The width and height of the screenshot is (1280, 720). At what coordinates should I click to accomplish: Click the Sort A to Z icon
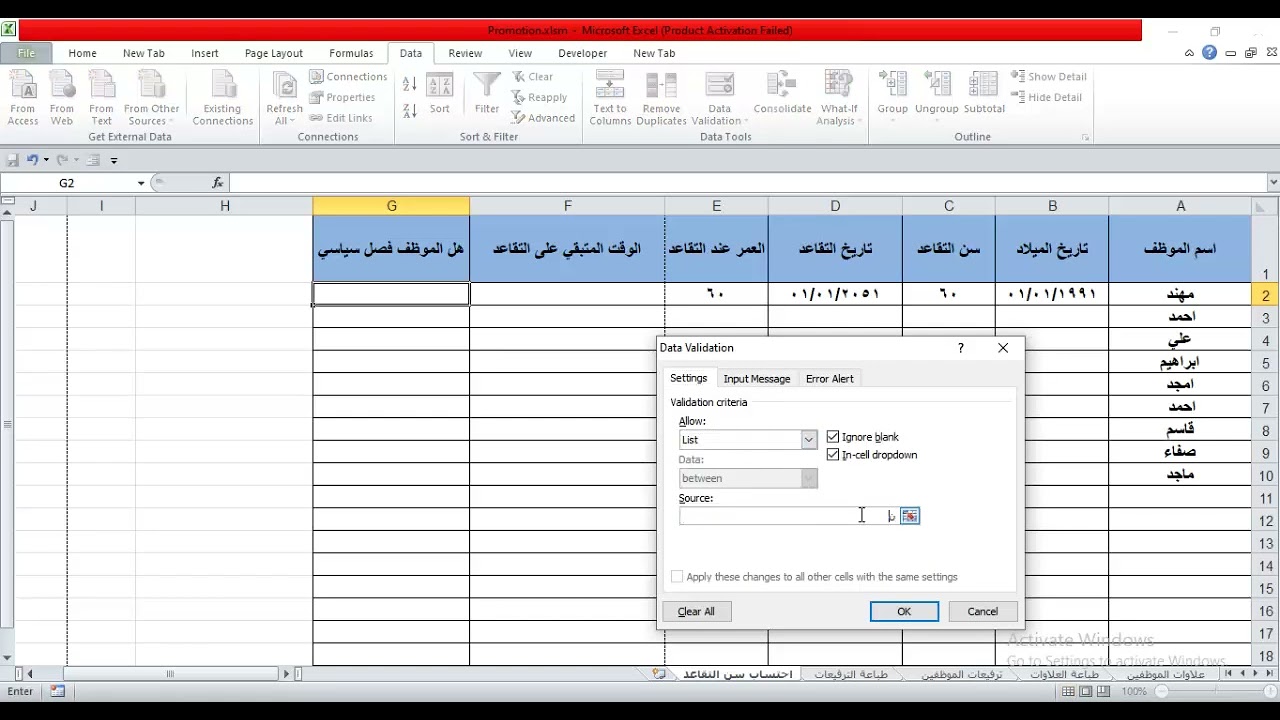click(410, 85)
